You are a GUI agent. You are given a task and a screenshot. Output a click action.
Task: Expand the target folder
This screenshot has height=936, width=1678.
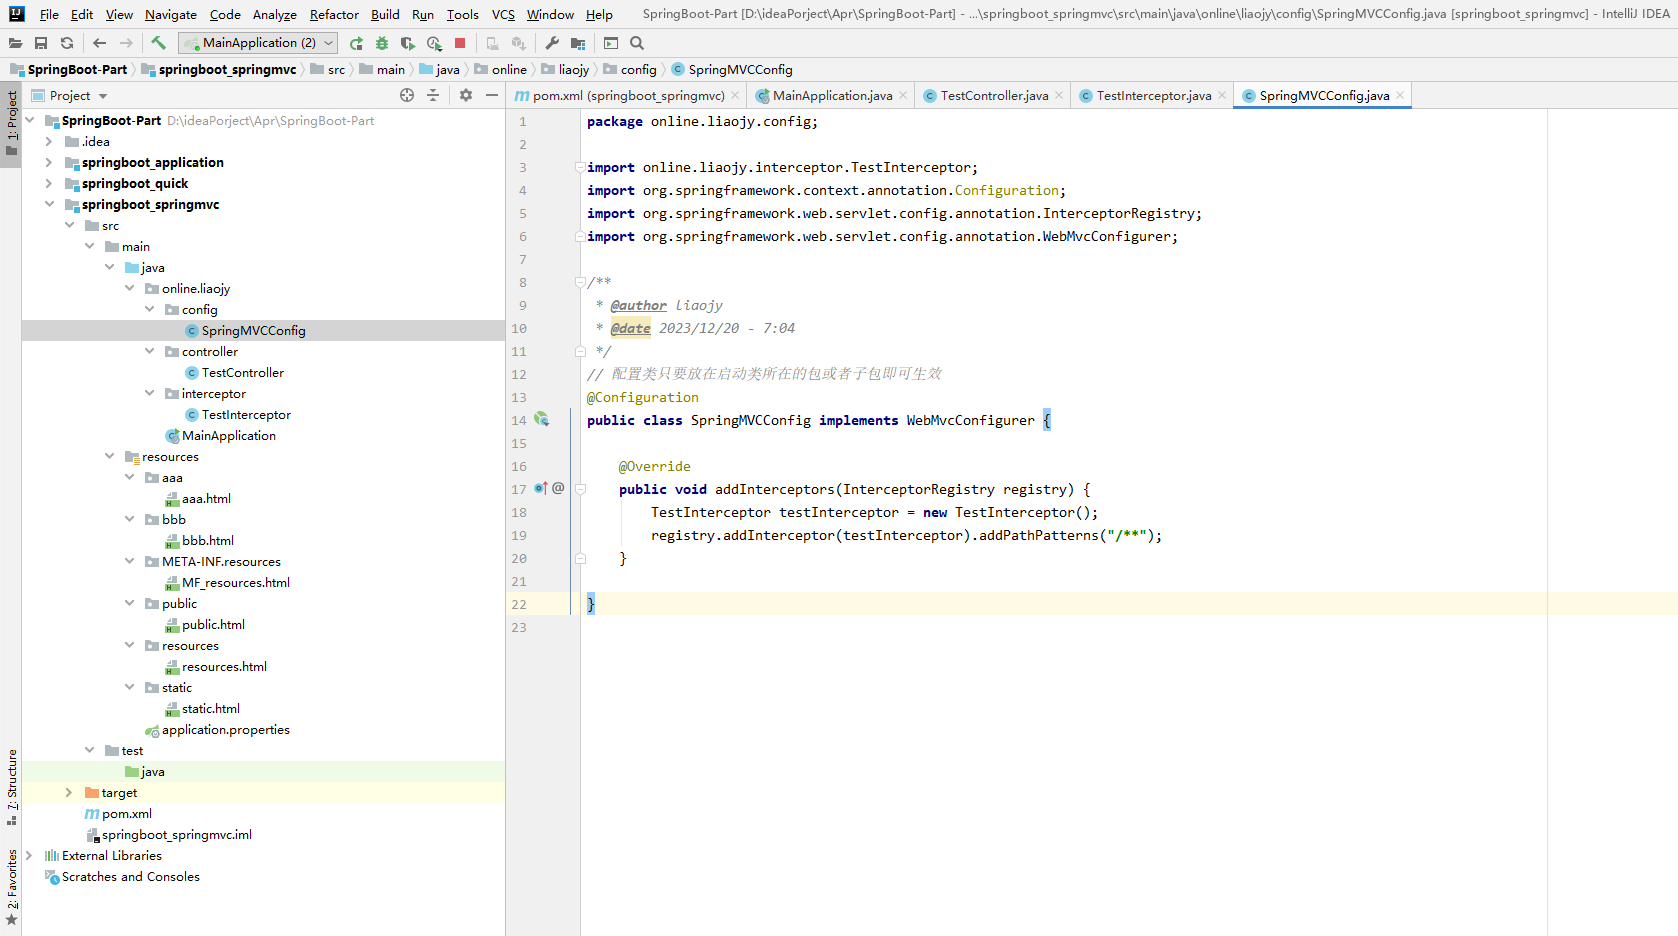(69, 792)
